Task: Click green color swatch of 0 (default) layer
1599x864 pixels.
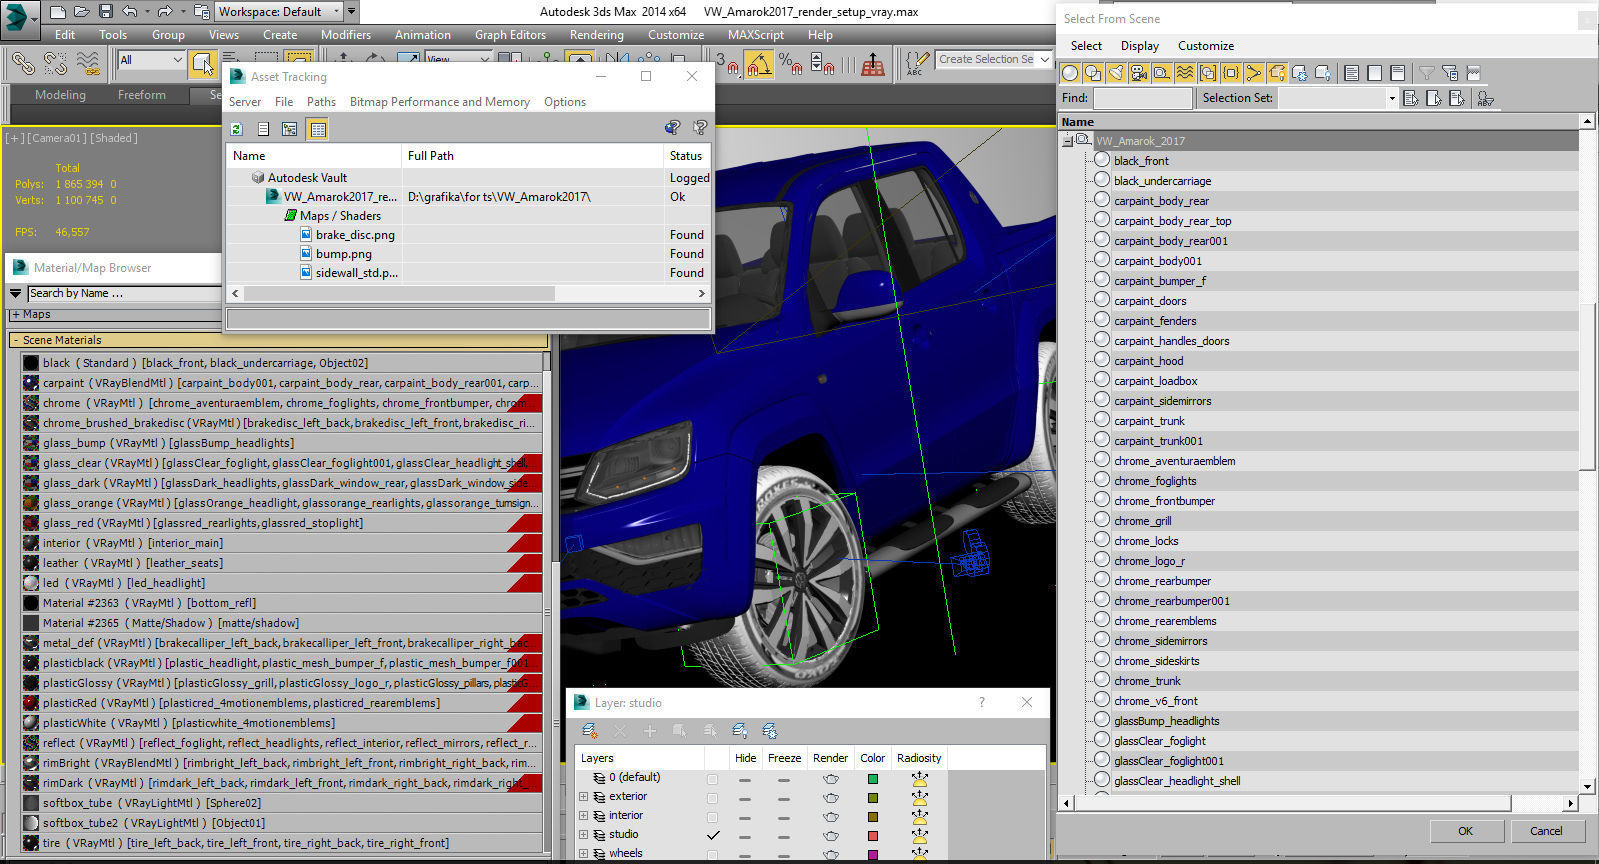Action: tap(873, 779)
